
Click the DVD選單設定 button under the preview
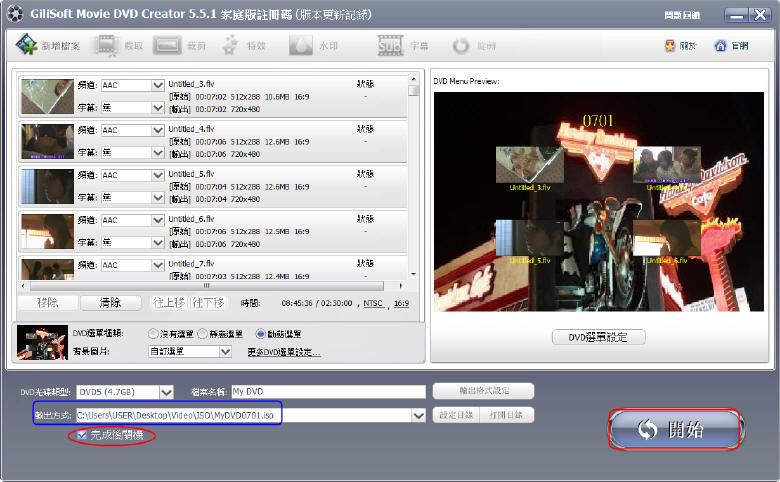pos(599,337)
